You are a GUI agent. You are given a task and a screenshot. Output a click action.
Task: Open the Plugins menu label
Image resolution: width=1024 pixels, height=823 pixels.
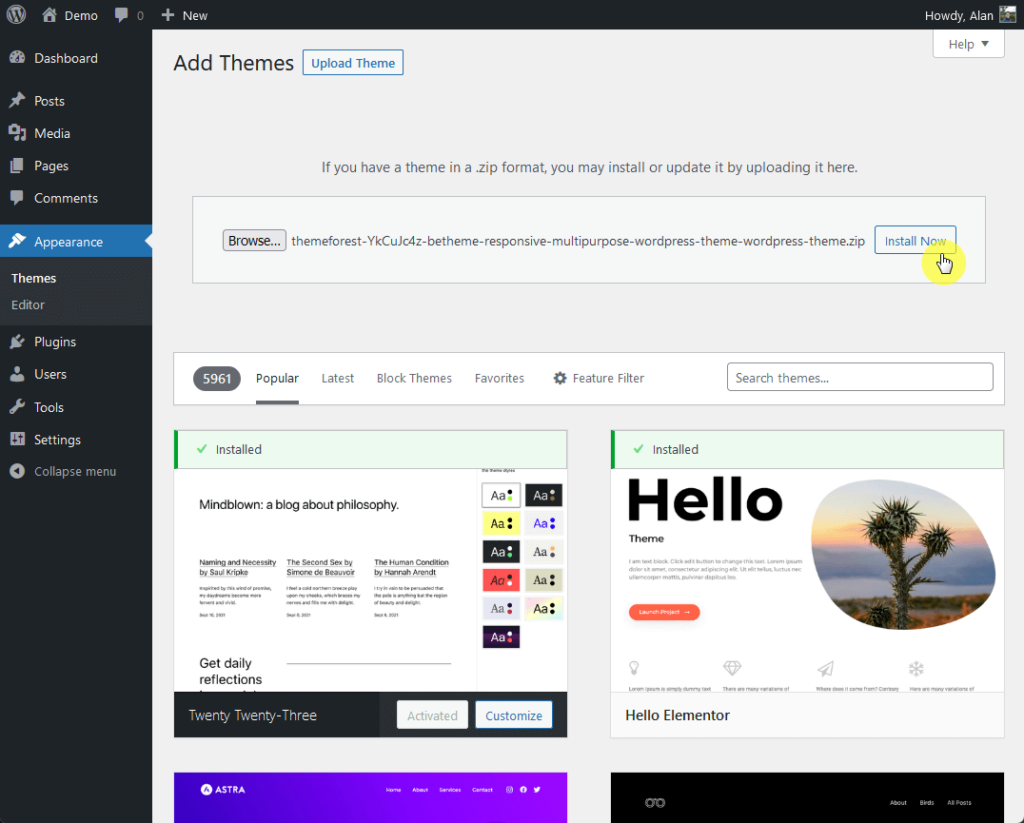(55, 342)
